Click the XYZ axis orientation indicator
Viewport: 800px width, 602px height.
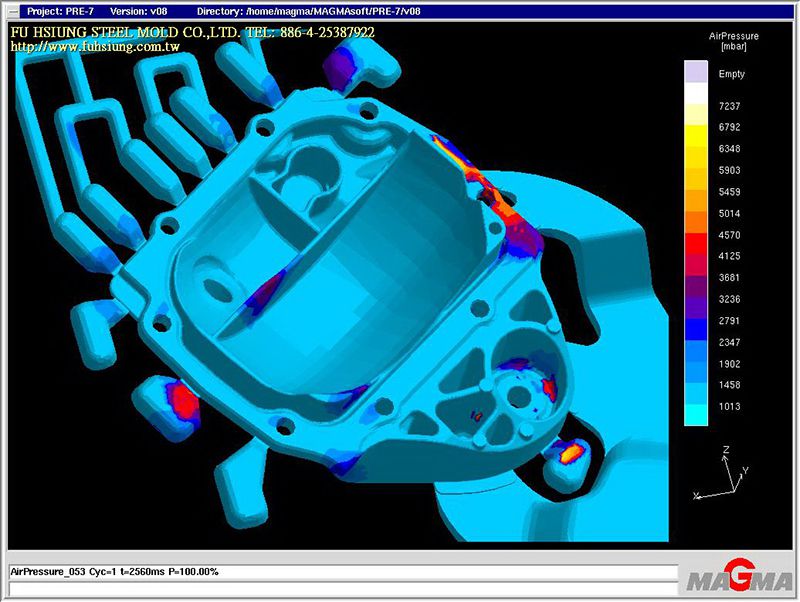(722, 473)
